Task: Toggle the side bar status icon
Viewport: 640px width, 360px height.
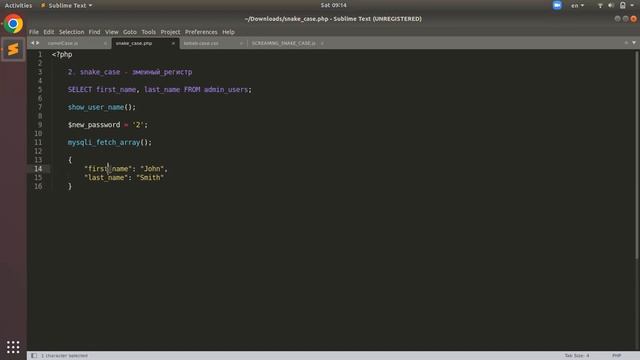Action: point(34,356)
